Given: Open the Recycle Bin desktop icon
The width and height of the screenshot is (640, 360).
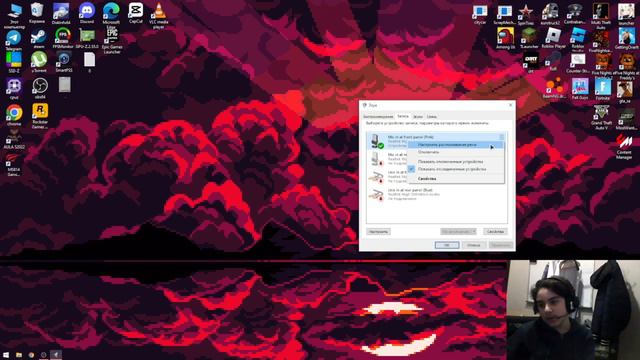Looking at the screenshot, I should pyautogui.click(x=37, y=13).
